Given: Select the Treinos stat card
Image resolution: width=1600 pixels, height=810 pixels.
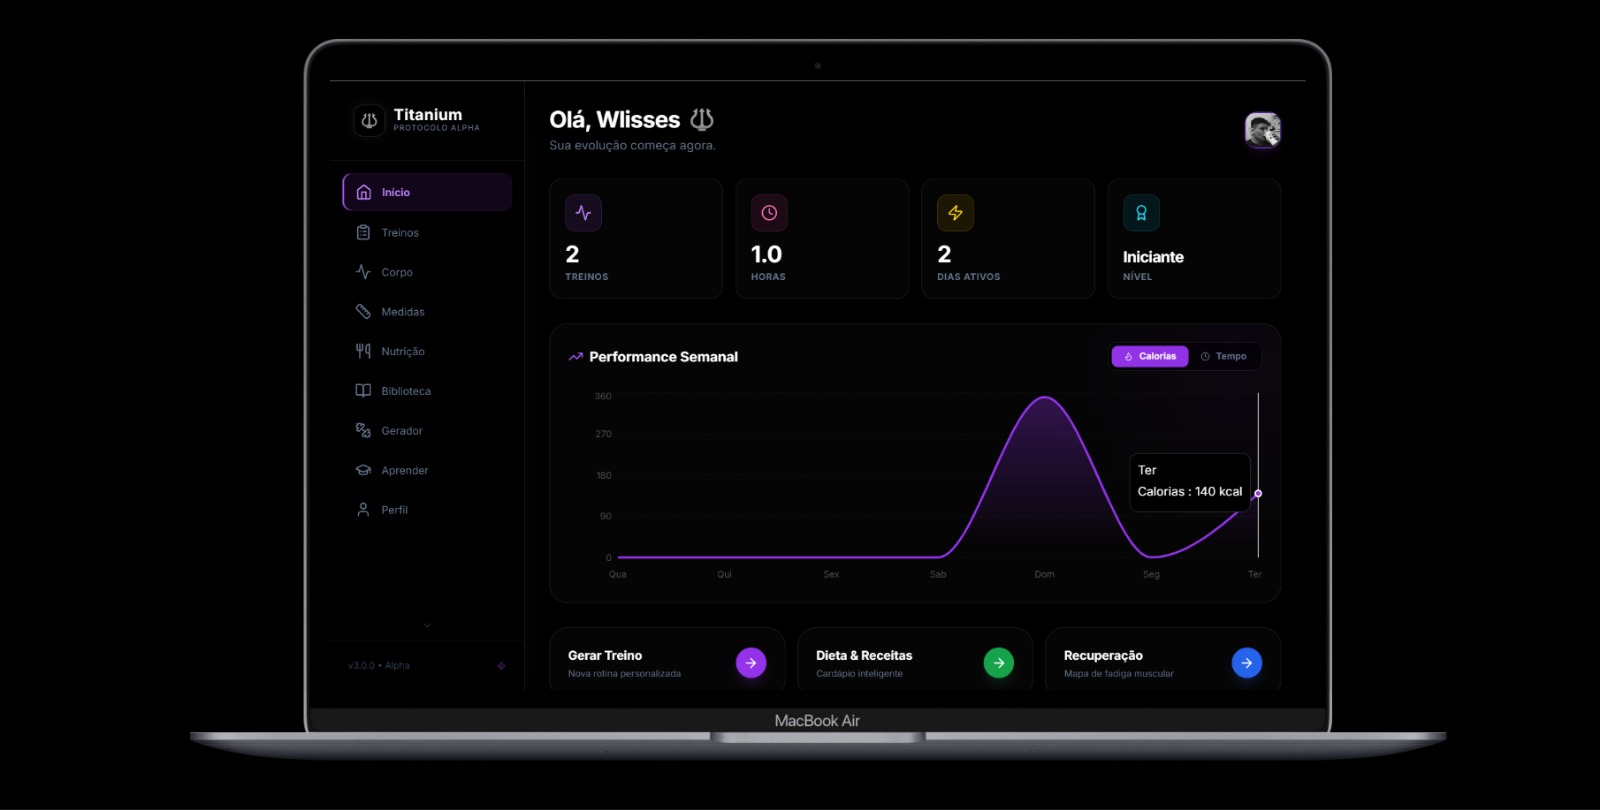Looking at the screenshot, I should (636, 239).
